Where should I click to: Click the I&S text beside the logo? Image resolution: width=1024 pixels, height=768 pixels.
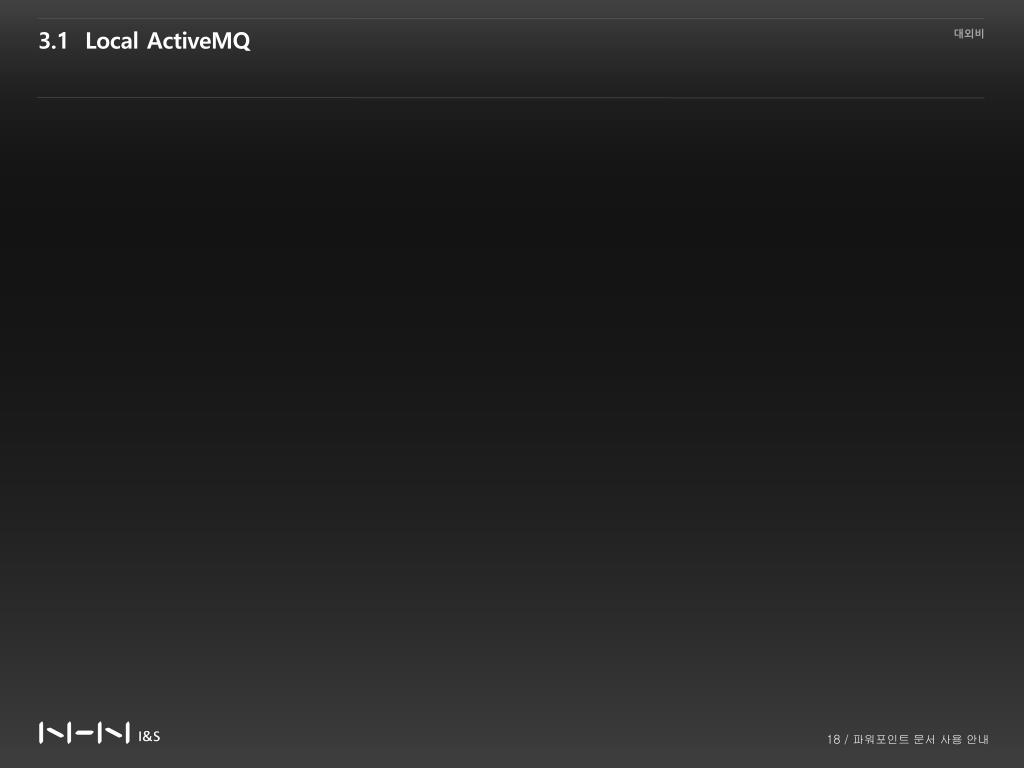[149, 736]
